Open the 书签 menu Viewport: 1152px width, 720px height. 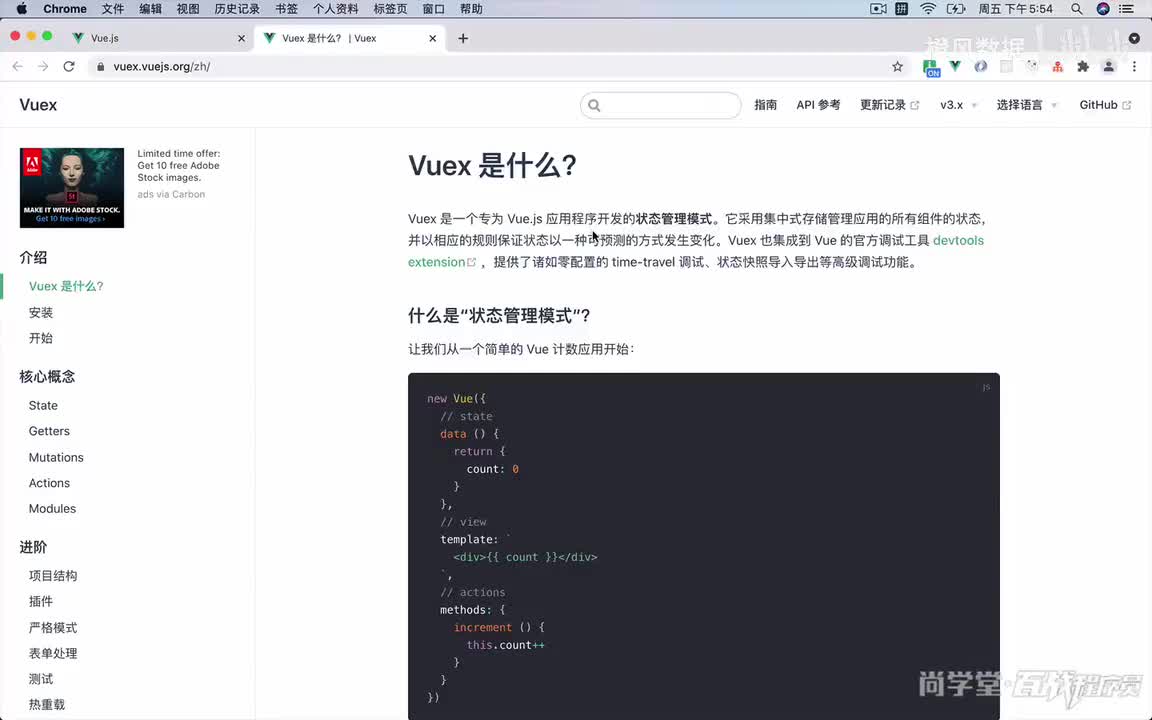click(x=286, y=9)
